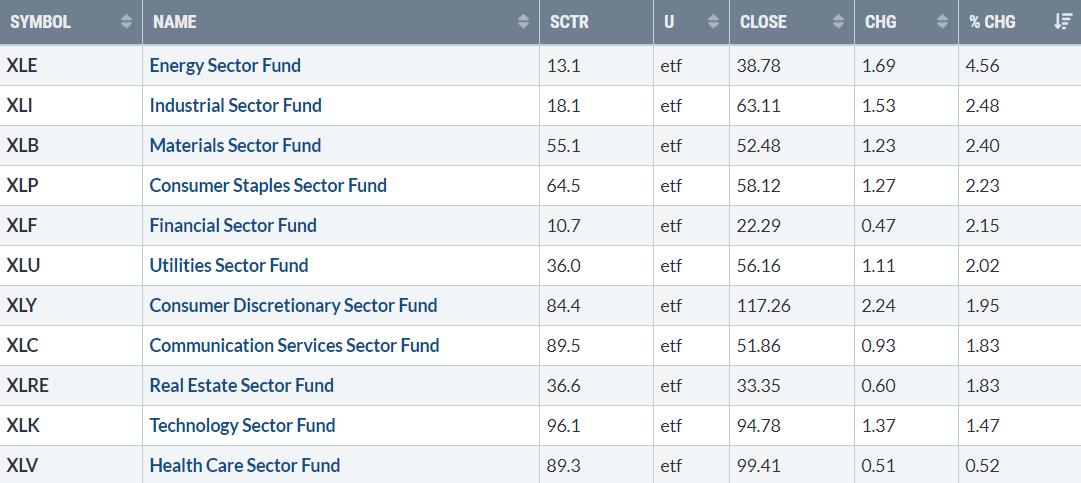Image resolution: width=1081 pixels, height=483 pixels.
Task: Toggle the % CHG descending sort icon
Action: (x=1062, y=22)
